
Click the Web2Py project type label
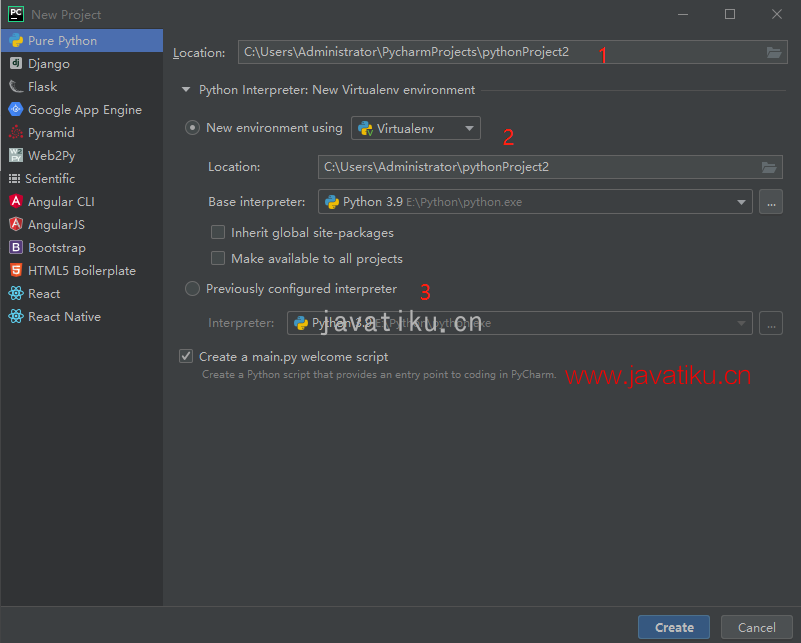pyautogui.click(x=52, y=156)
